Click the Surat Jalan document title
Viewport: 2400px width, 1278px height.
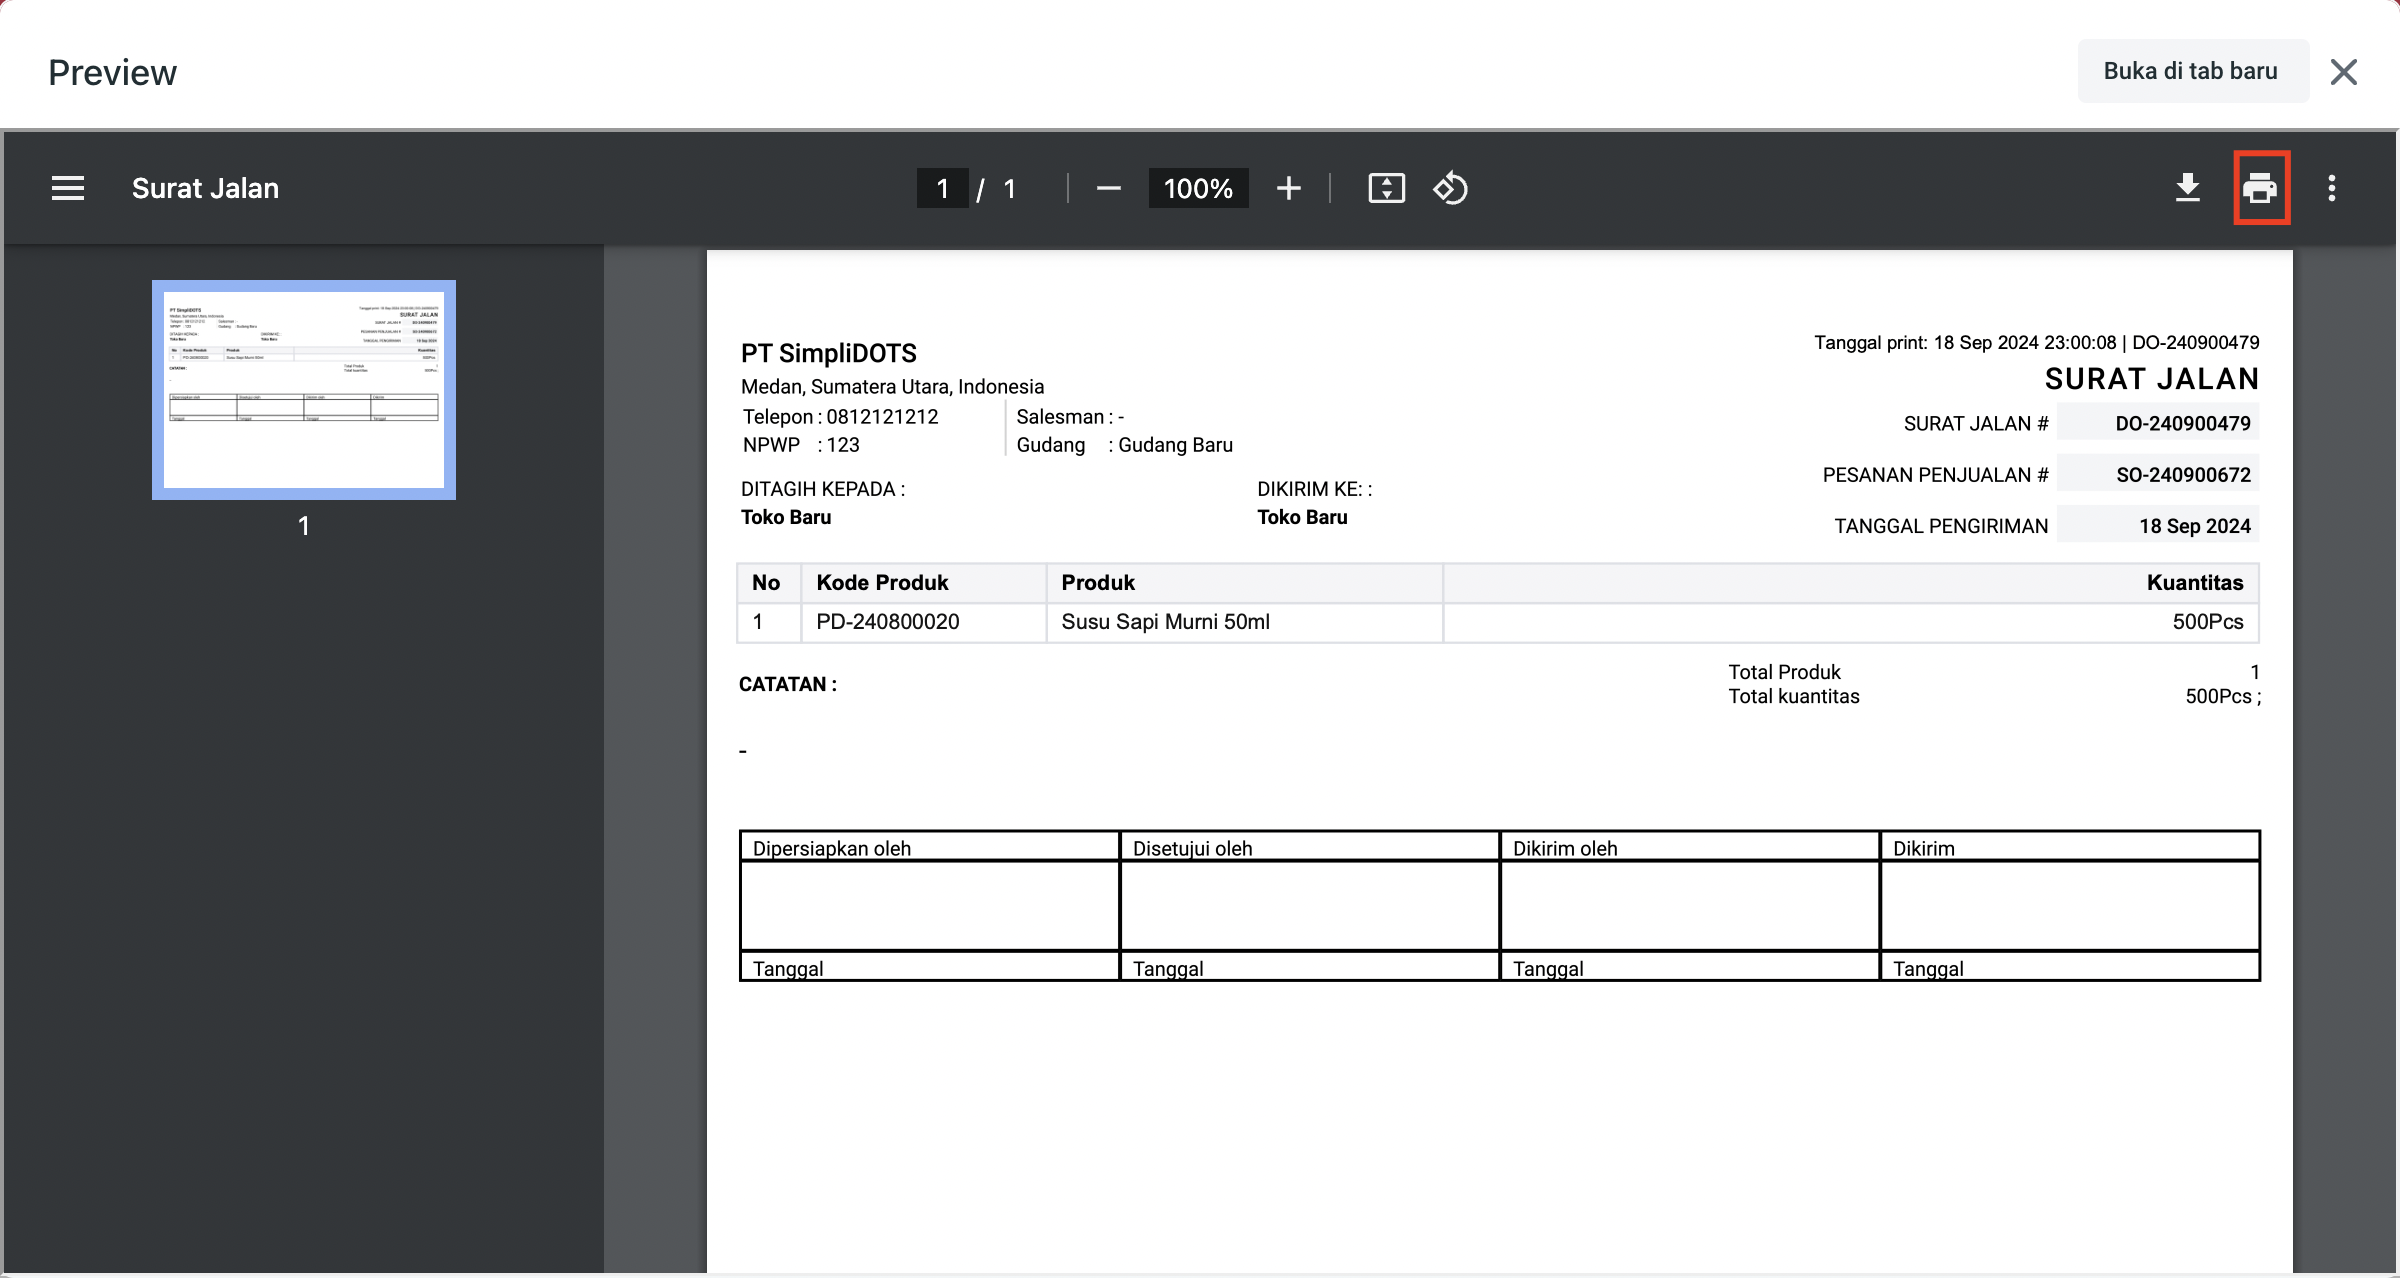(x=205, y=188)
